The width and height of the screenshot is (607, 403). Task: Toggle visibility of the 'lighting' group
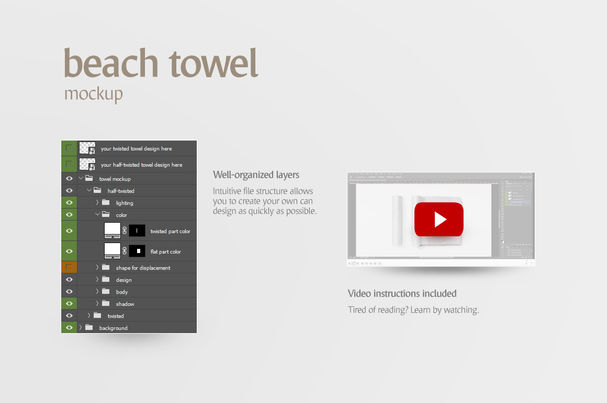(x=69, y=202)
